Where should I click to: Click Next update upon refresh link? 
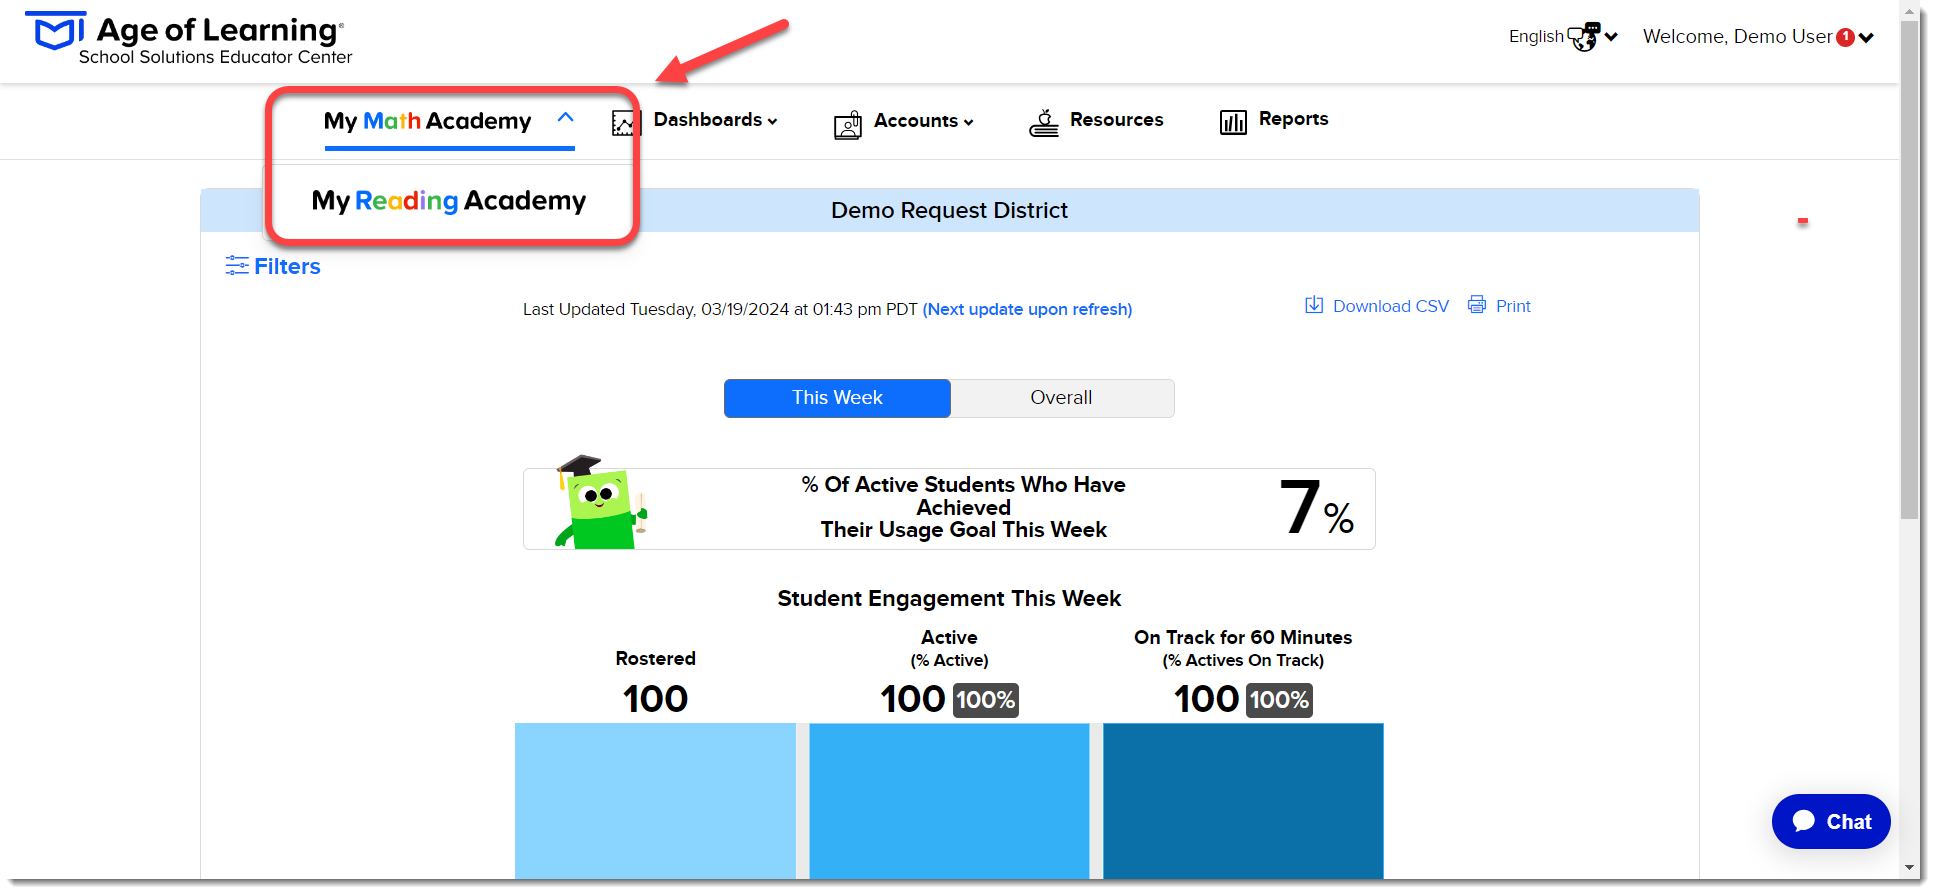click(x=1027, y=310)
